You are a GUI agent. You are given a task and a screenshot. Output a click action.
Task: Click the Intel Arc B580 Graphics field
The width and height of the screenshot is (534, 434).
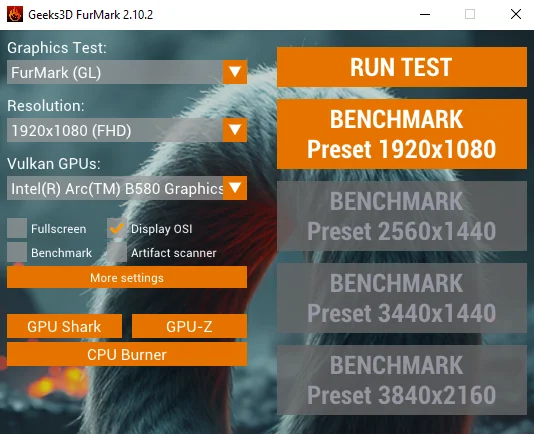coord(115,188)
